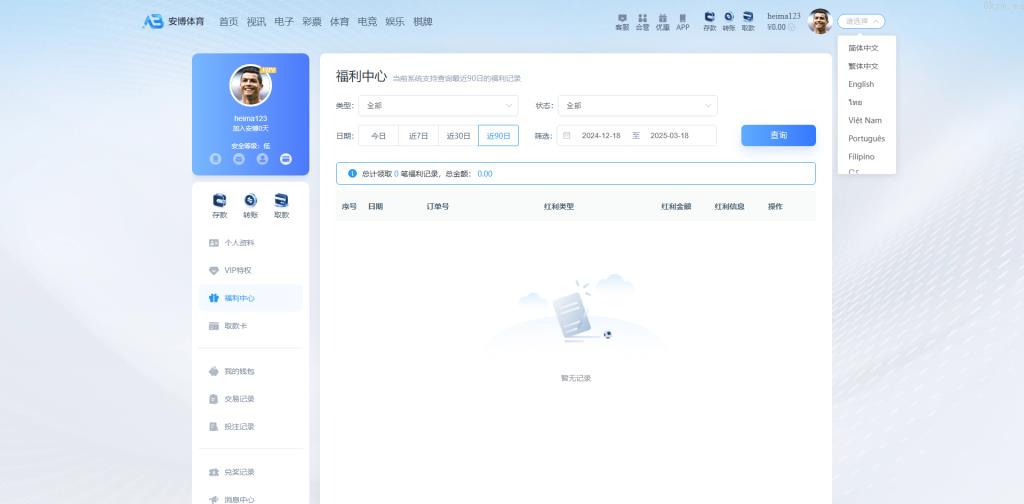Open 客服 customer service in top bar
The height and width of the screenshot is (504, 1024).
click(x=622, y=21)
